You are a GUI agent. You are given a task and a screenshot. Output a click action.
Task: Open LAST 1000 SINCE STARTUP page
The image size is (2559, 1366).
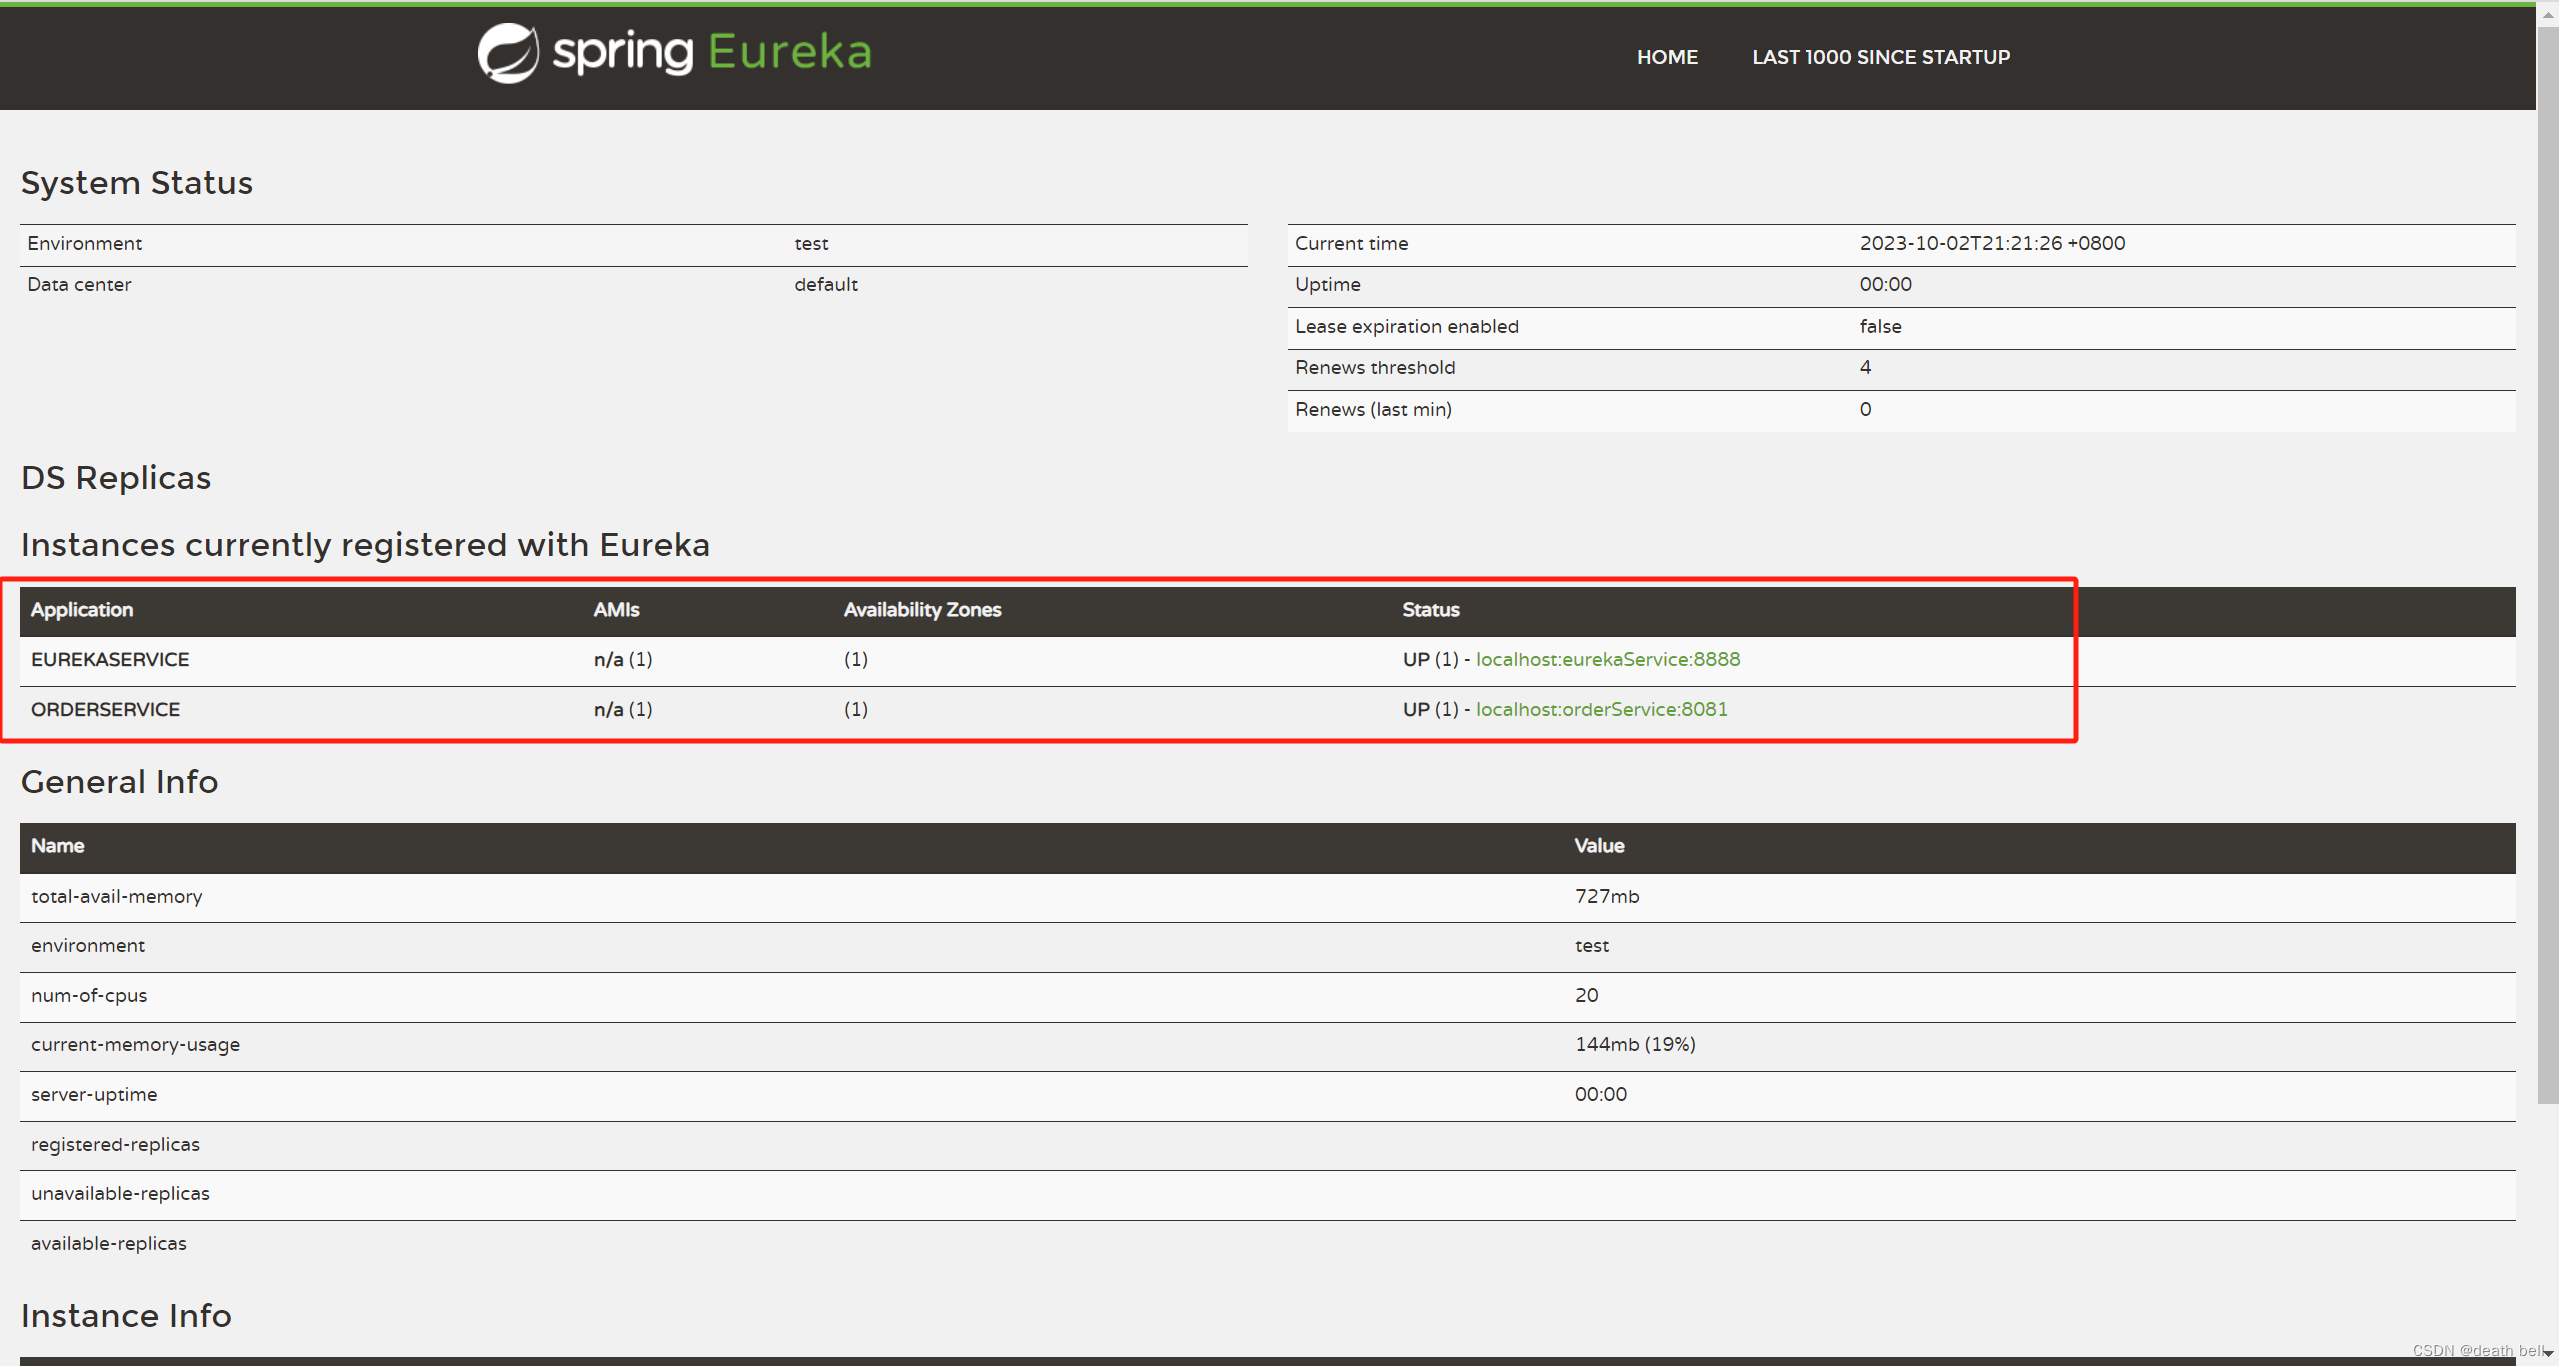point(1880,57)
